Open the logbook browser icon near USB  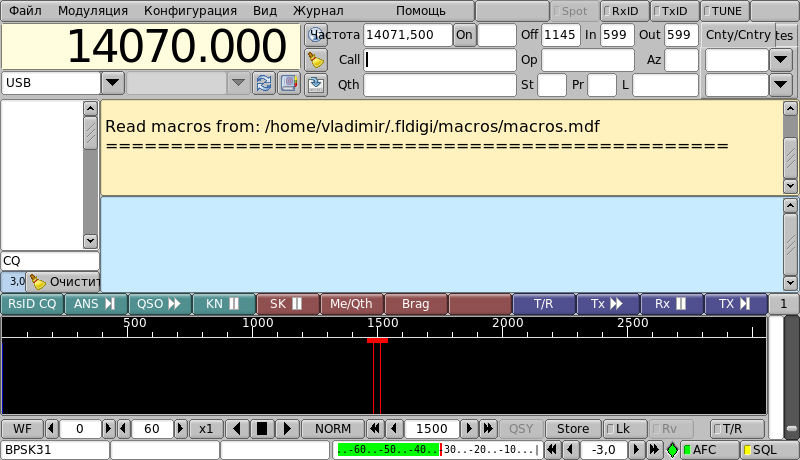pos(289,83)
